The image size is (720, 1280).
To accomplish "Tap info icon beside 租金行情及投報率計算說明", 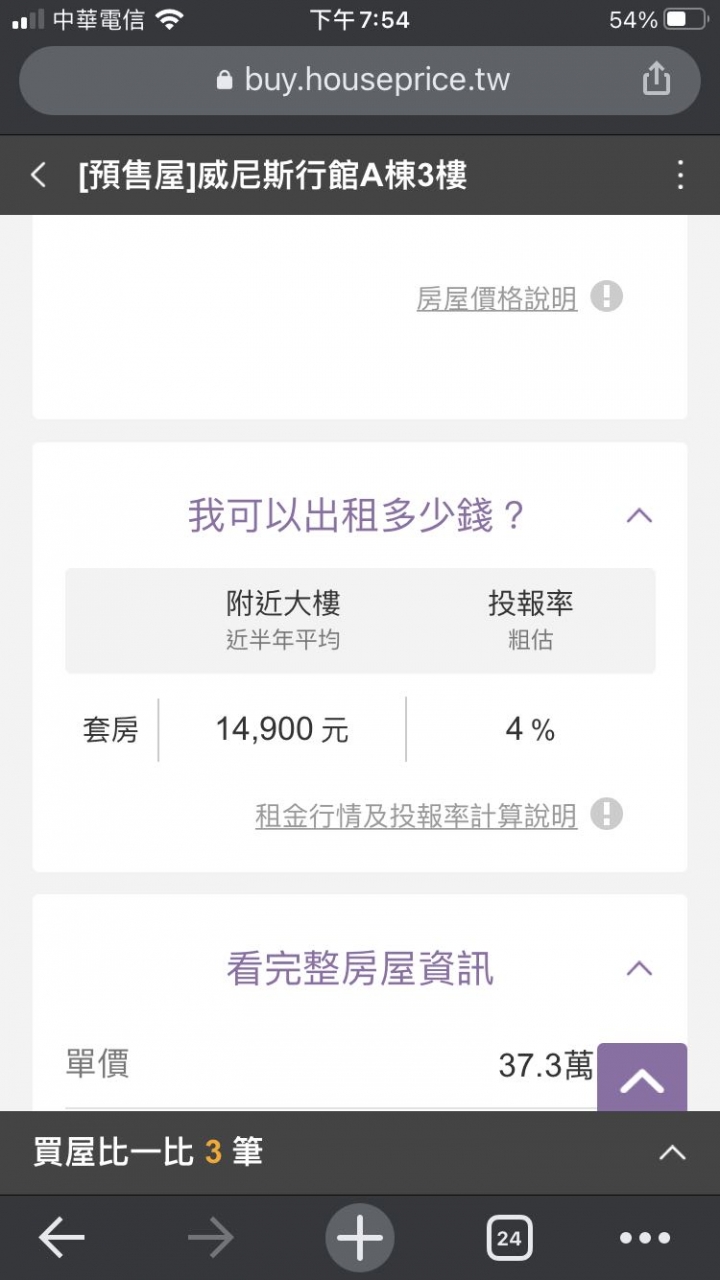I will [606, 814].
